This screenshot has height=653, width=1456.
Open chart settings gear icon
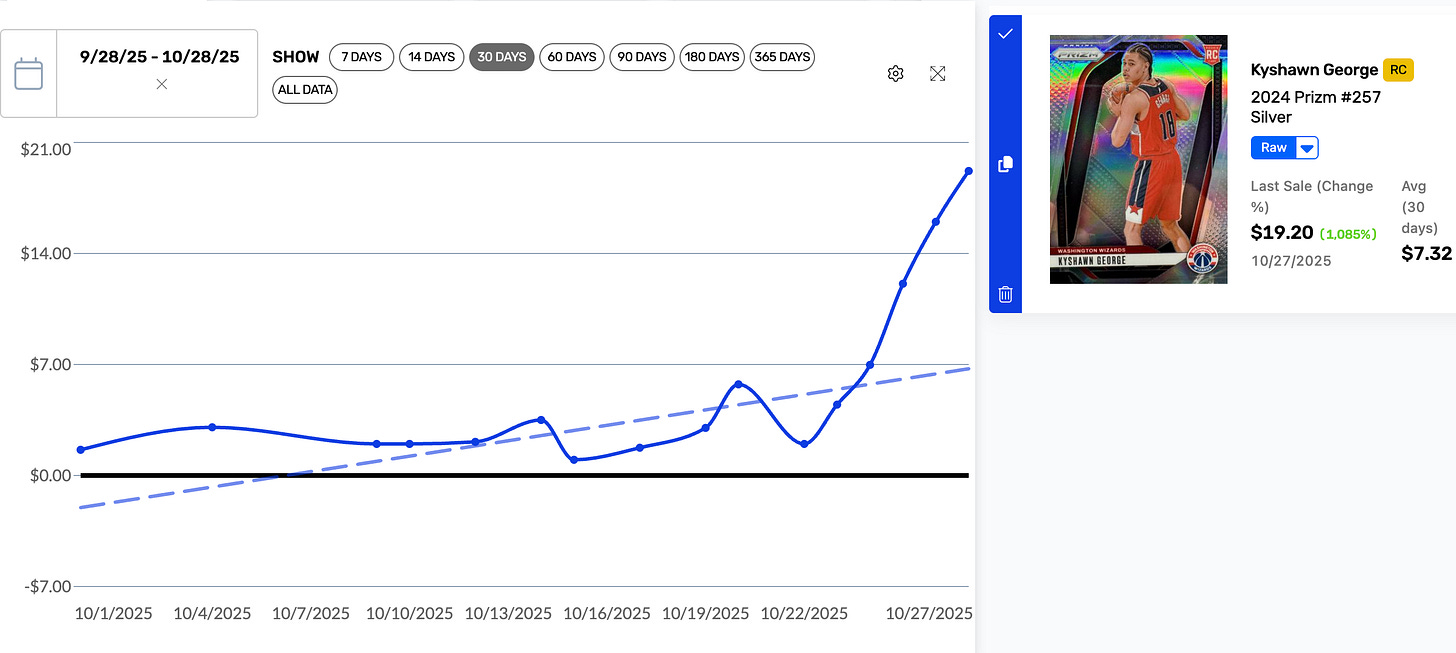(x=895, y=73)
